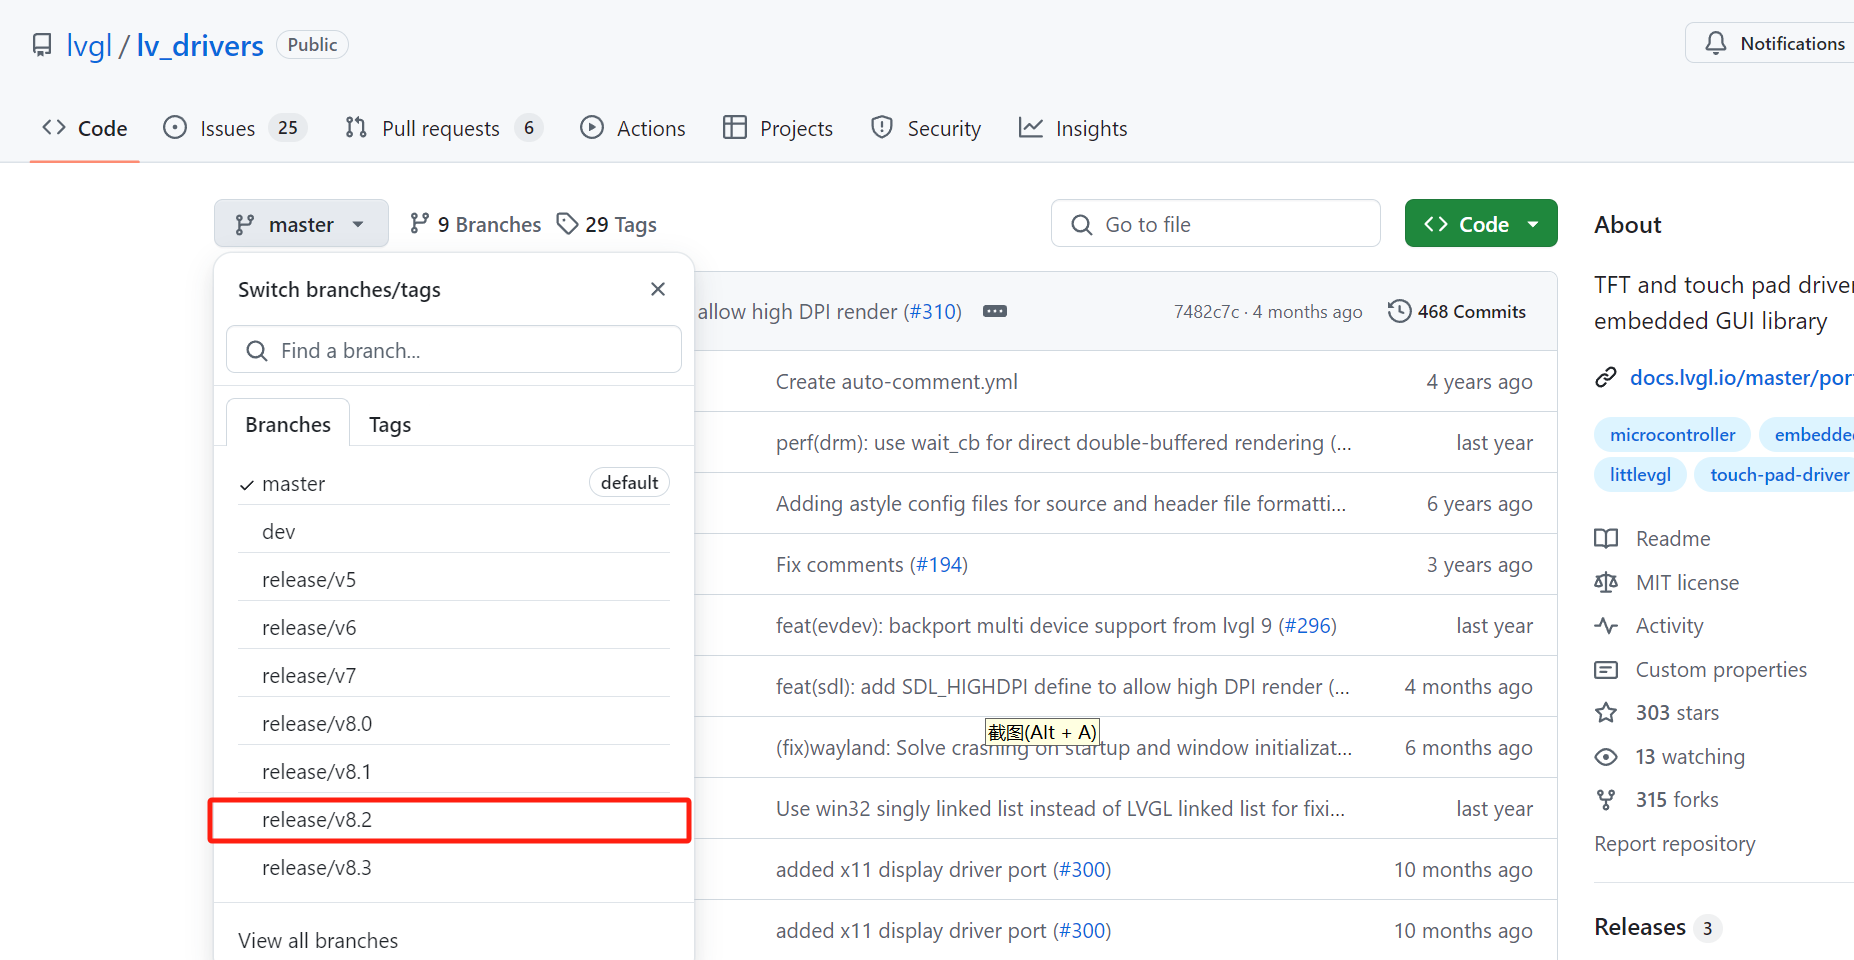This screenshot has height=960, width=1854.
Task: Select the release/v5 branch
Action: click(x=453, y=580)
